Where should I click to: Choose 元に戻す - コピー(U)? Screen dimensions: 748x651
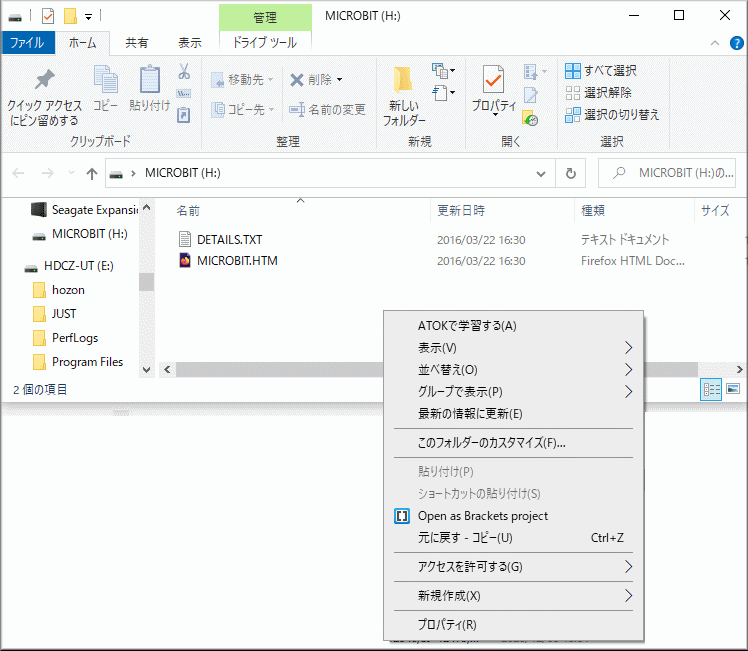click(513, 538)
